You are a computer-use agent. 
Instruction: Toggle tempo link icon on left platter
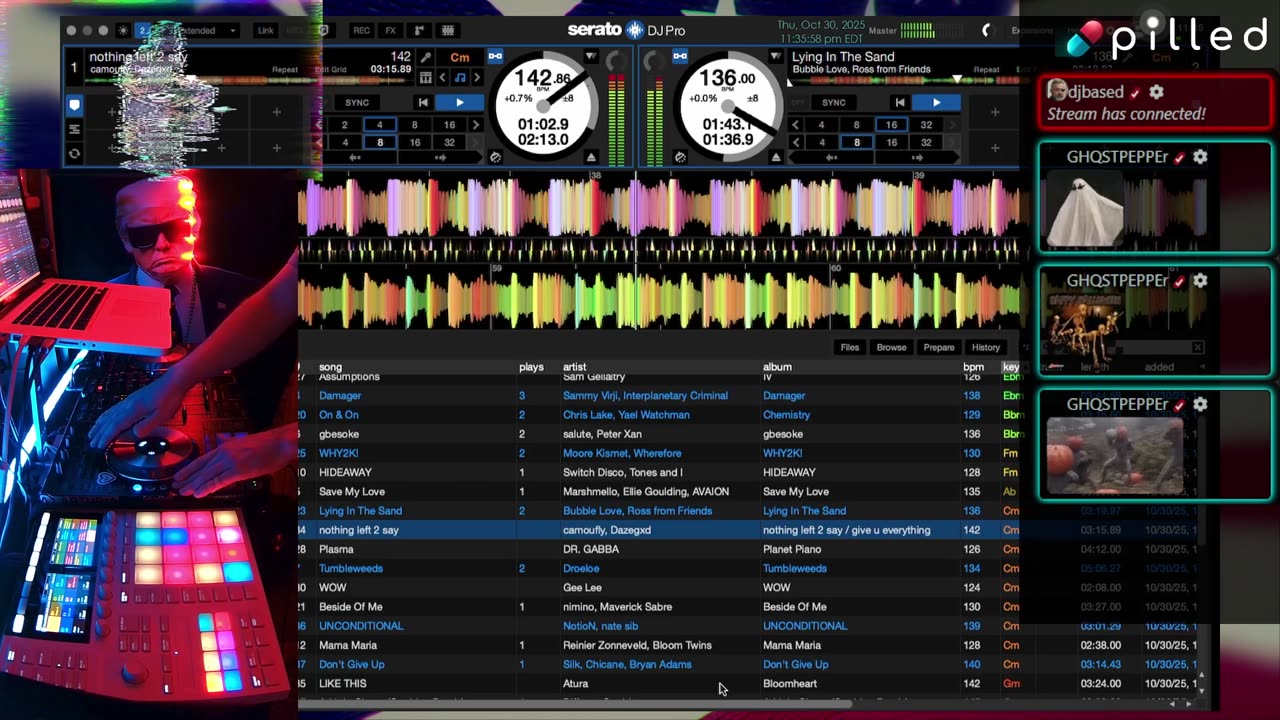point(496,57)
